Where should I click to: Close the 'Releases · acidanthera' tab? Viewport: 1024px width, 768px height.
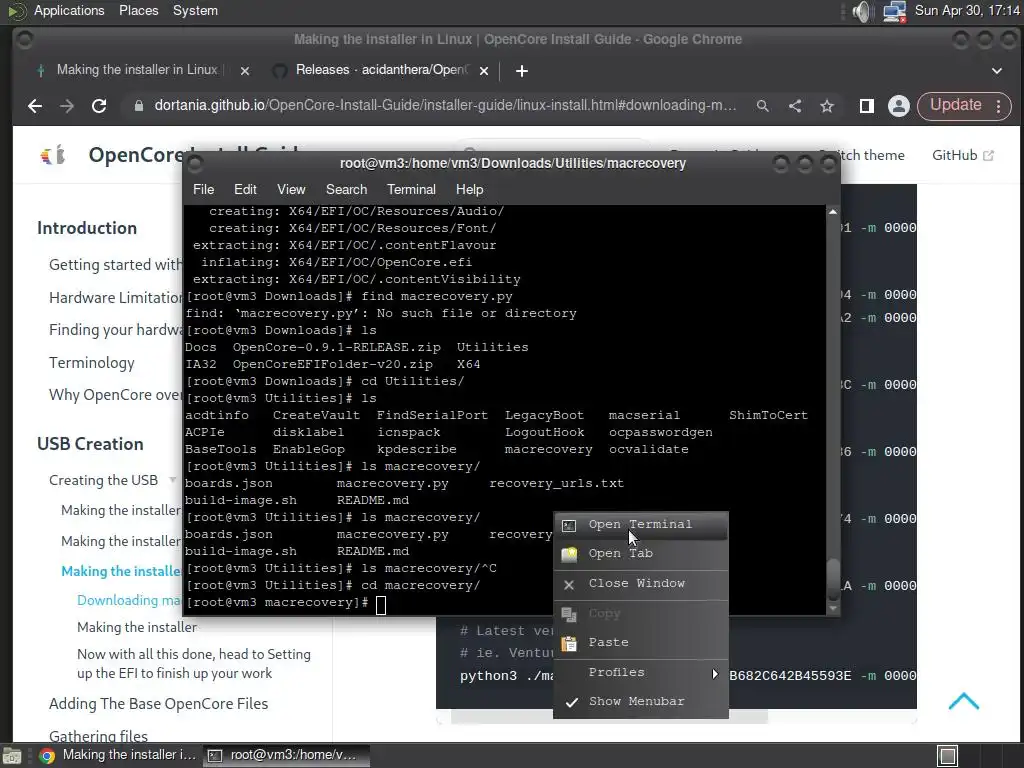484,71
